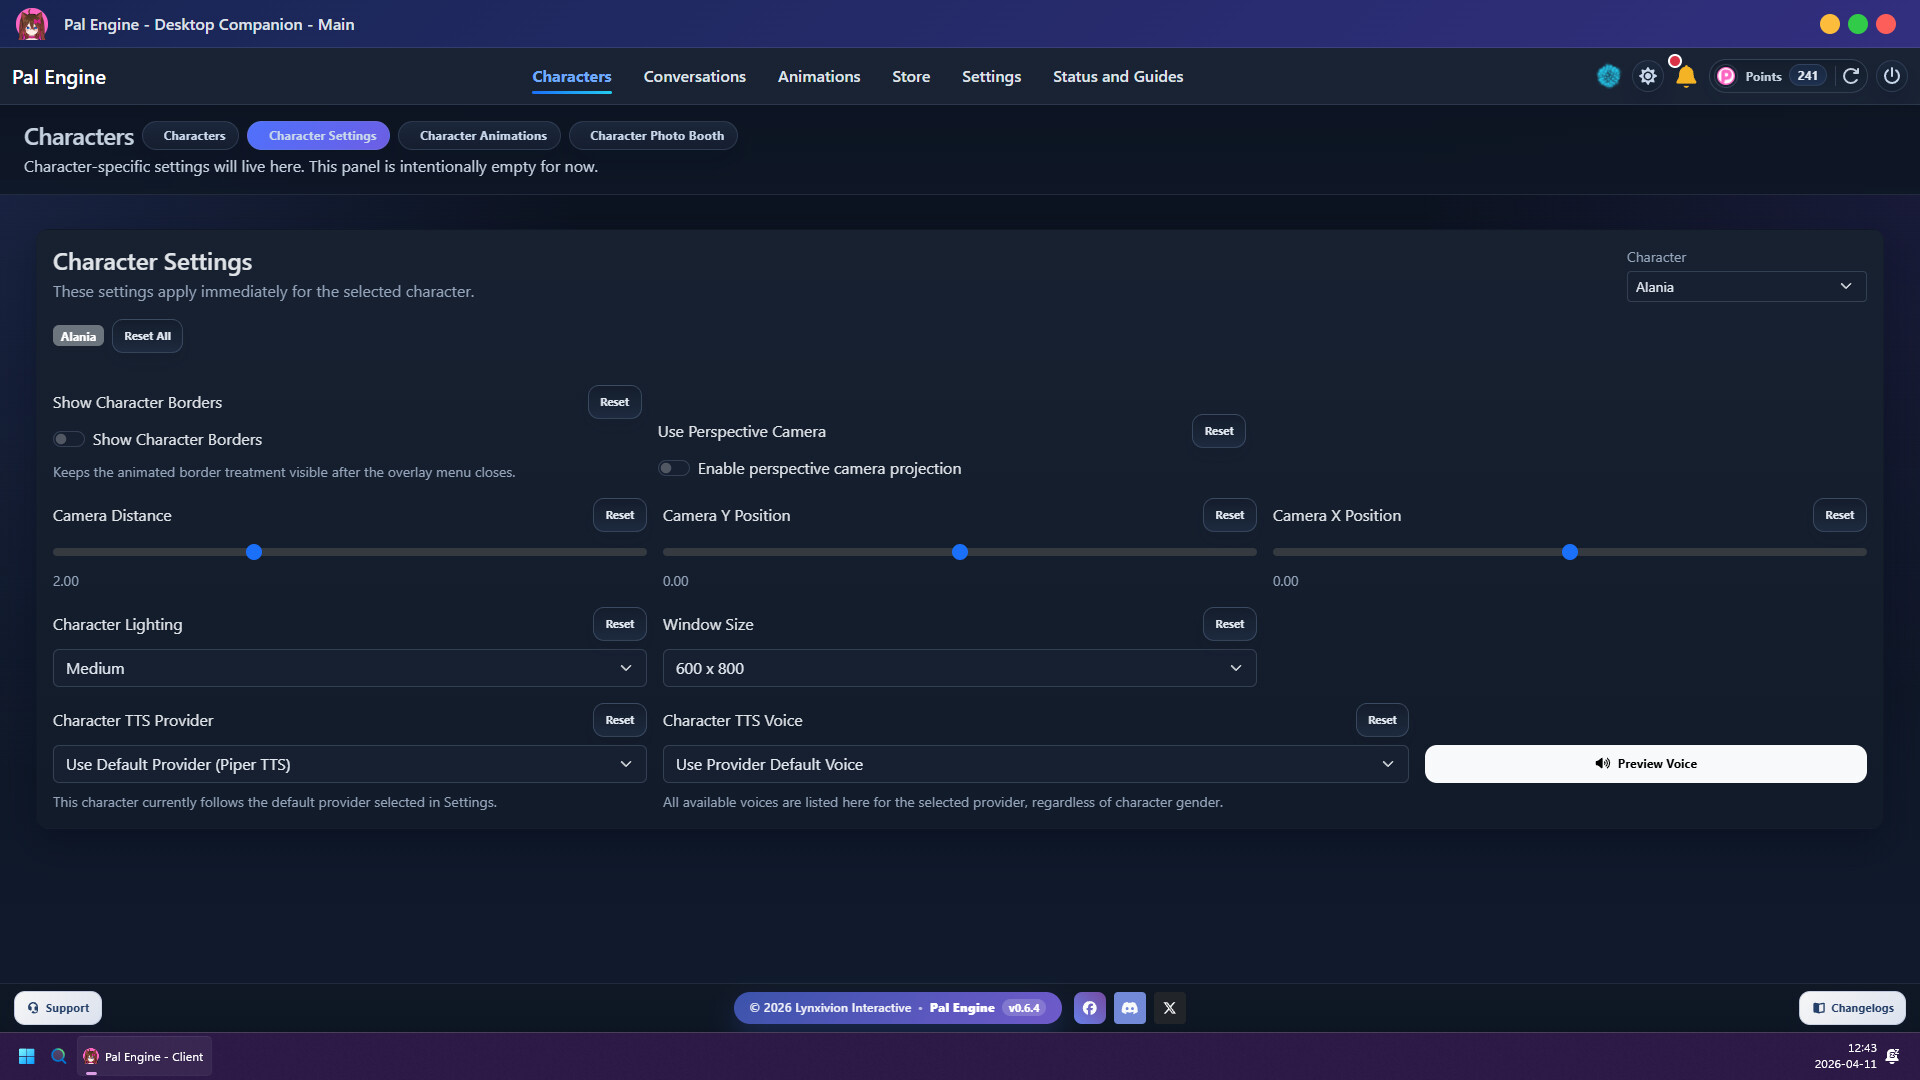Open Status and Guides nav tab
The width and height of the screenshot is (1920, 1080).
tap(1118, 76)
